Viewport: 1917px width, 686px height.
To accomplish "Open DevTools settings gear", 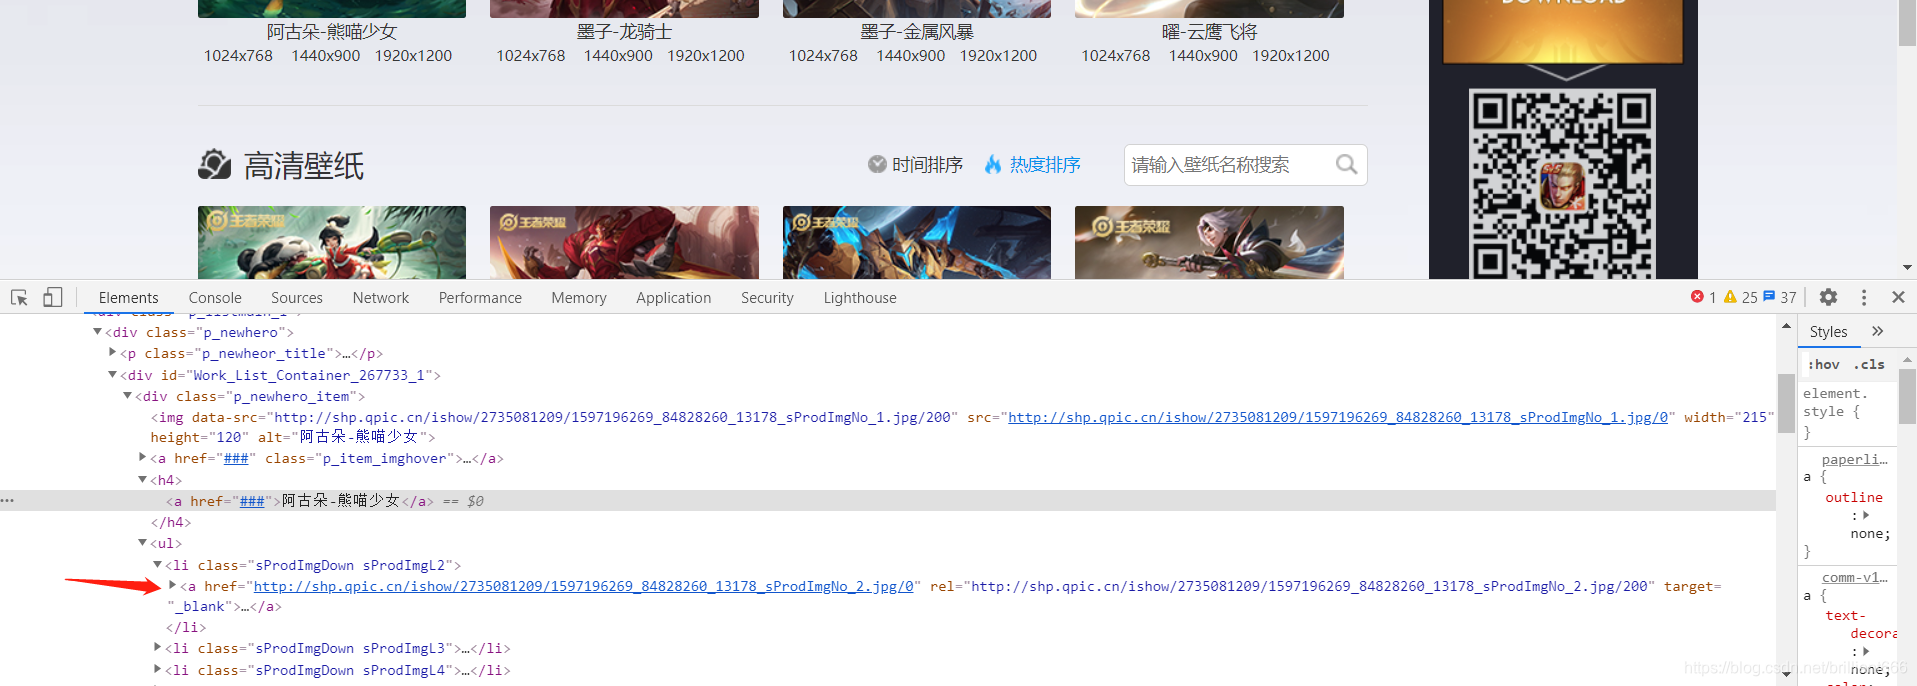I will point(1828,297).
